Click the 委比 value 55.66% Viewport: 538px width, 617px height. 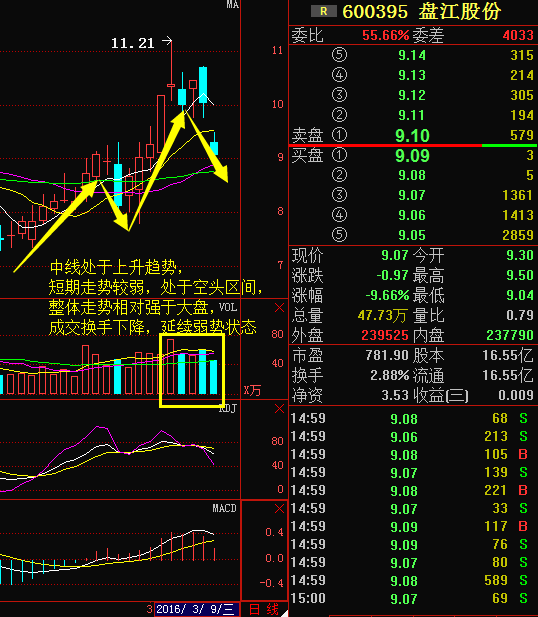point(385,35)
